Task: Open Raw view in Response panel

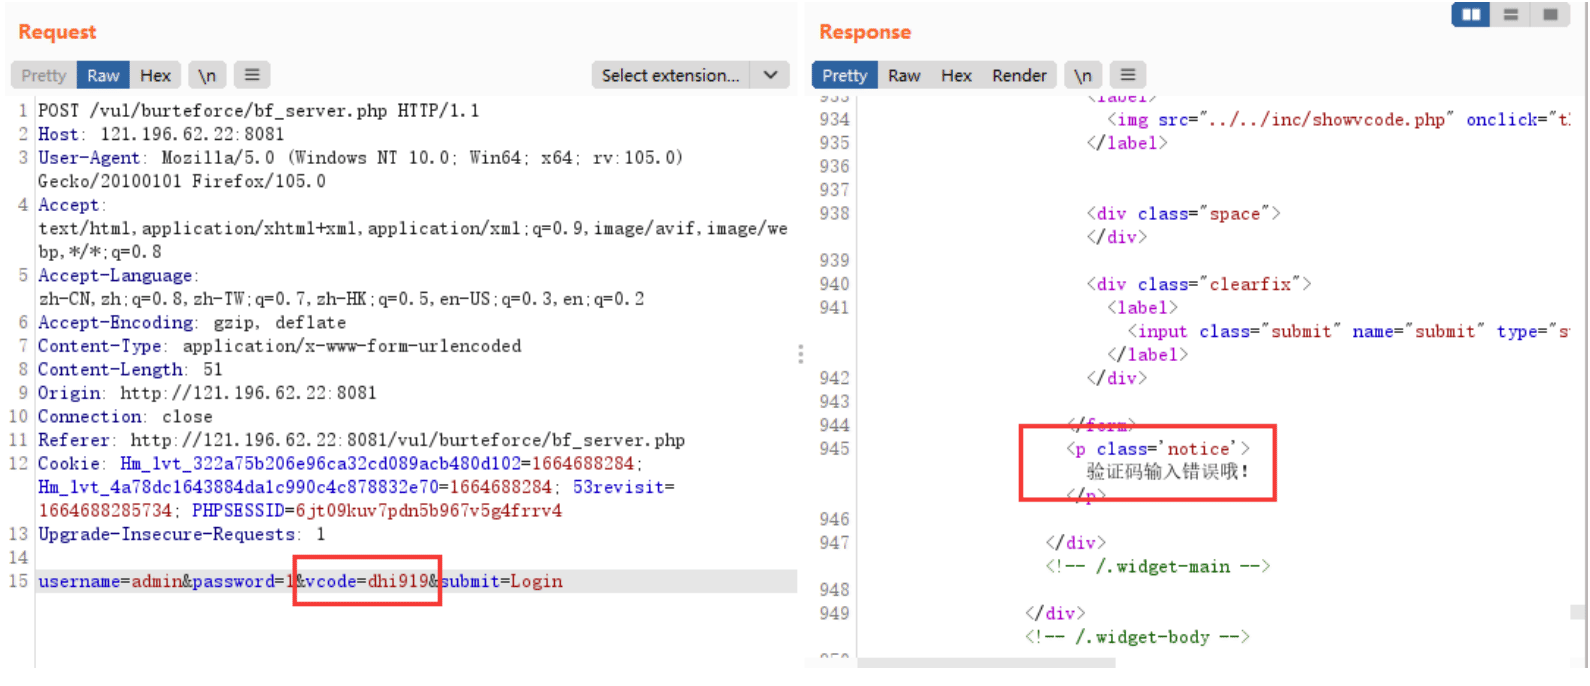Action: [904, 75]
